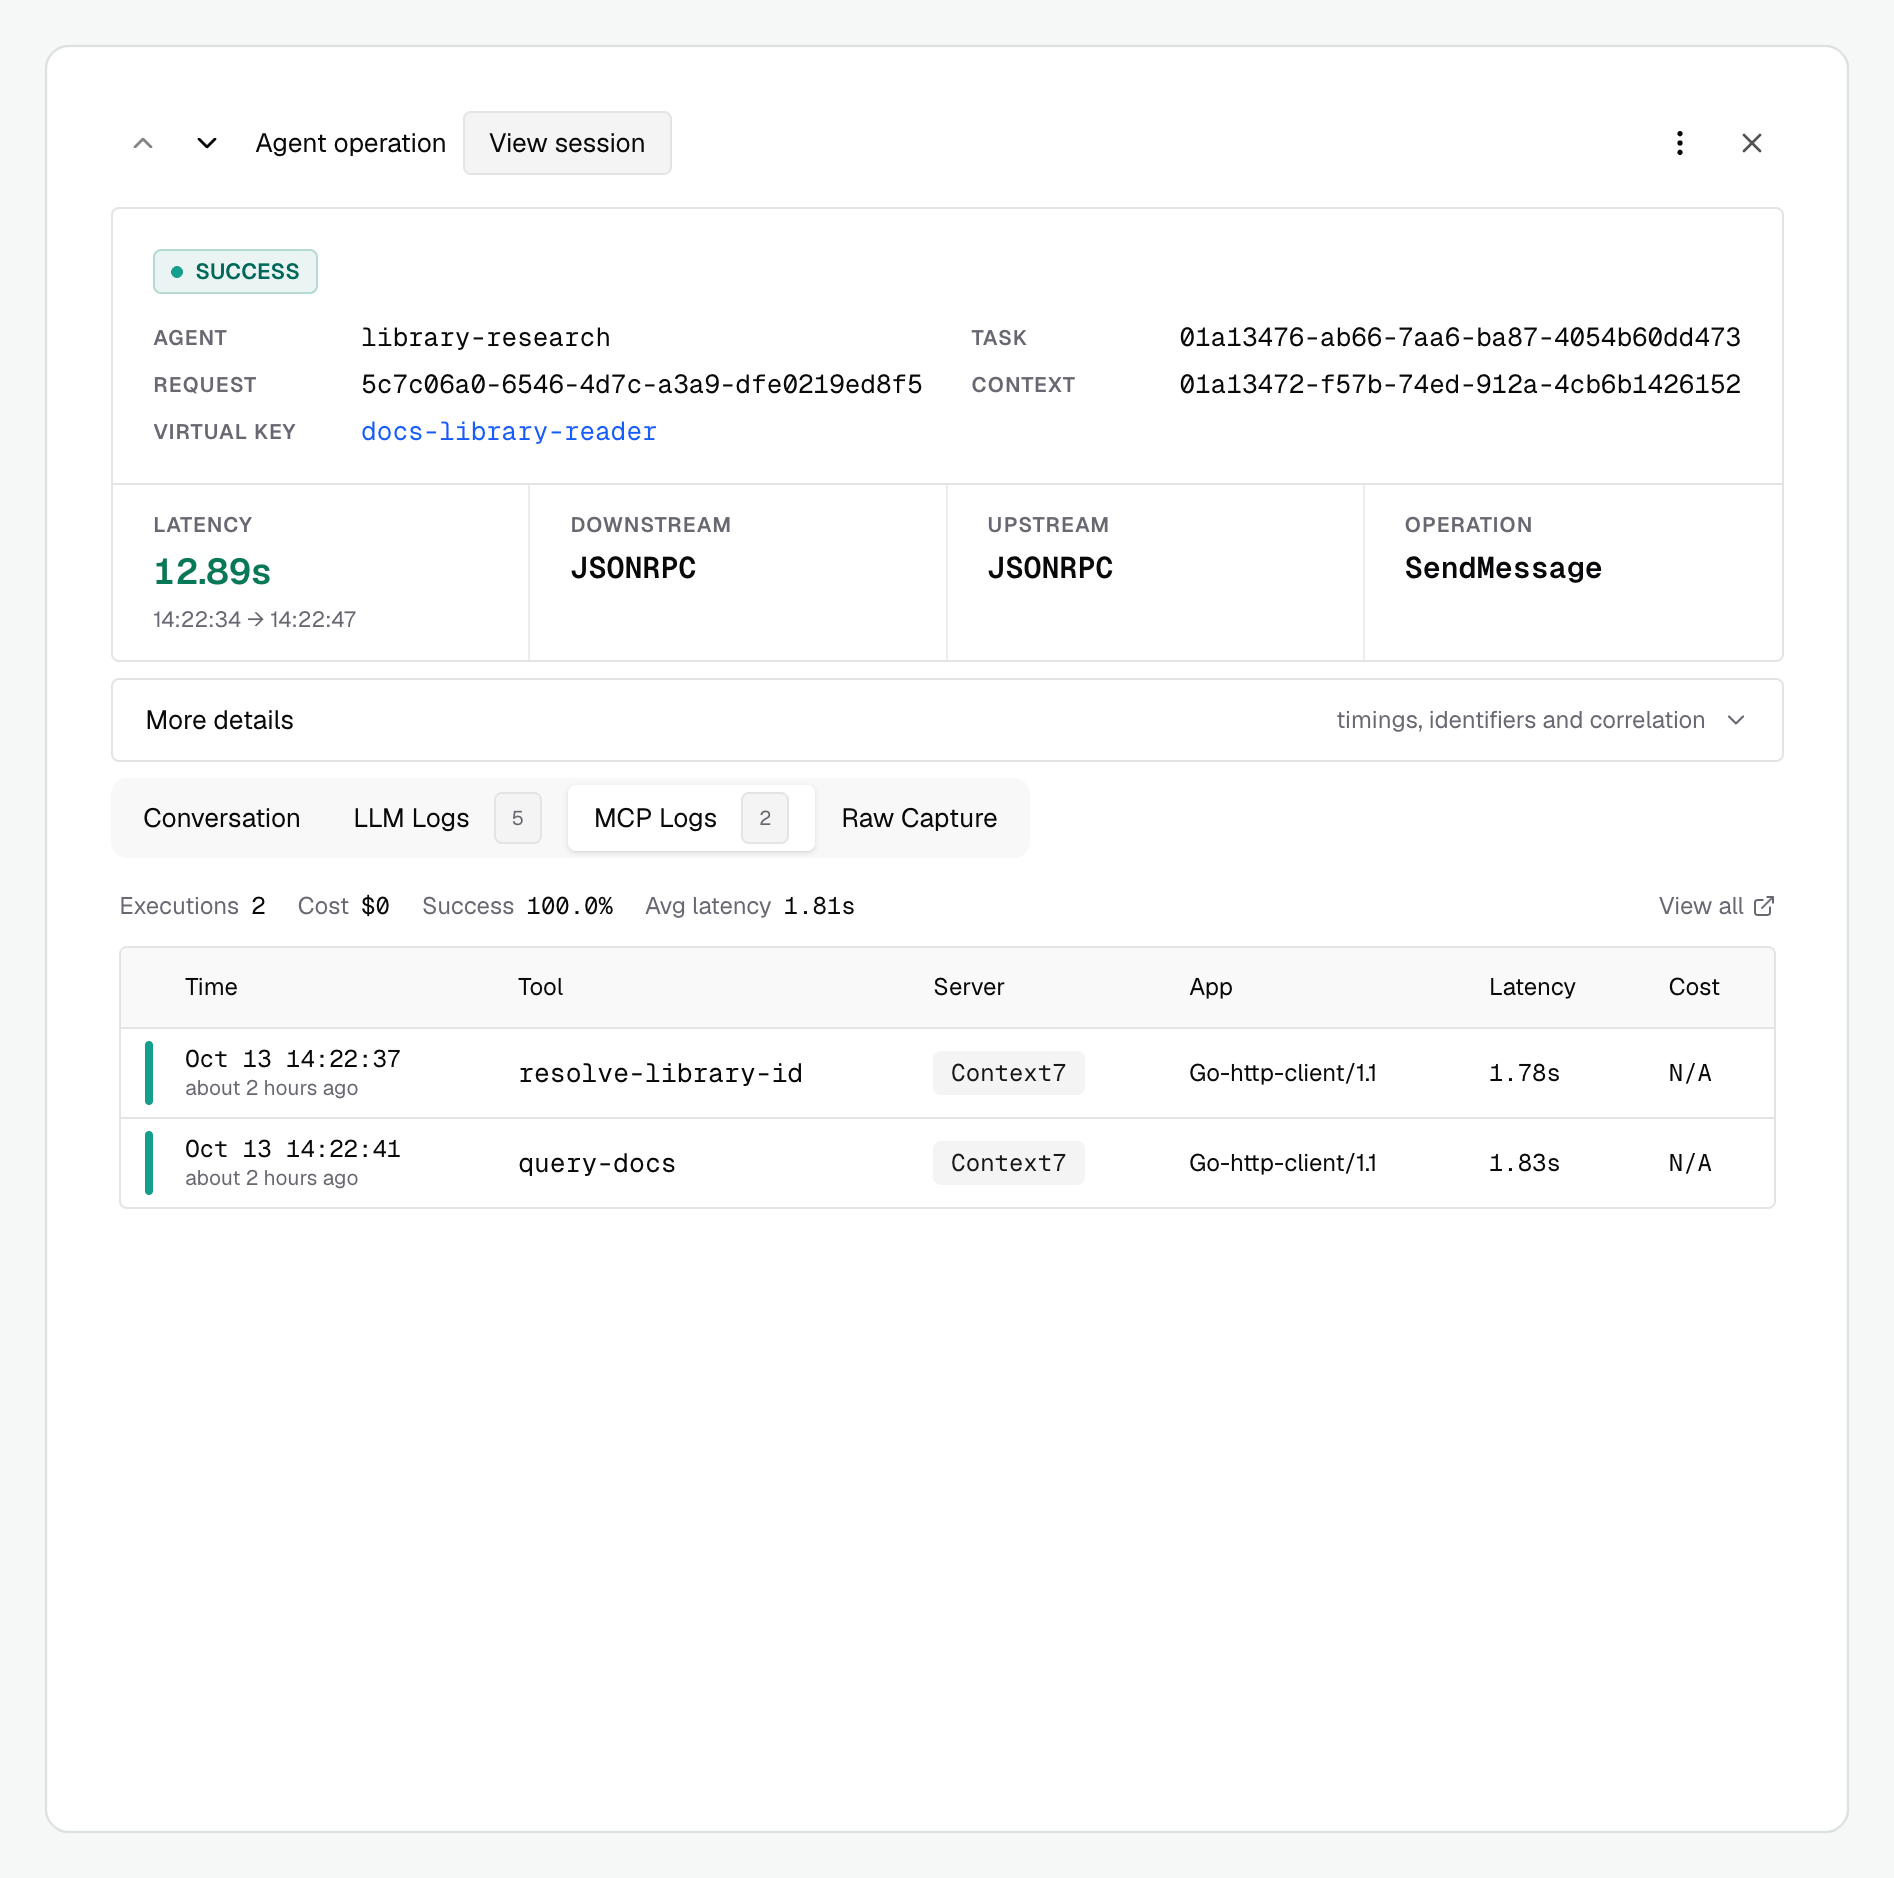1894x1878 pixels.
Task: Click the Context7 badge in resolve-library-id row
Action: [x=1008, y=1073]
